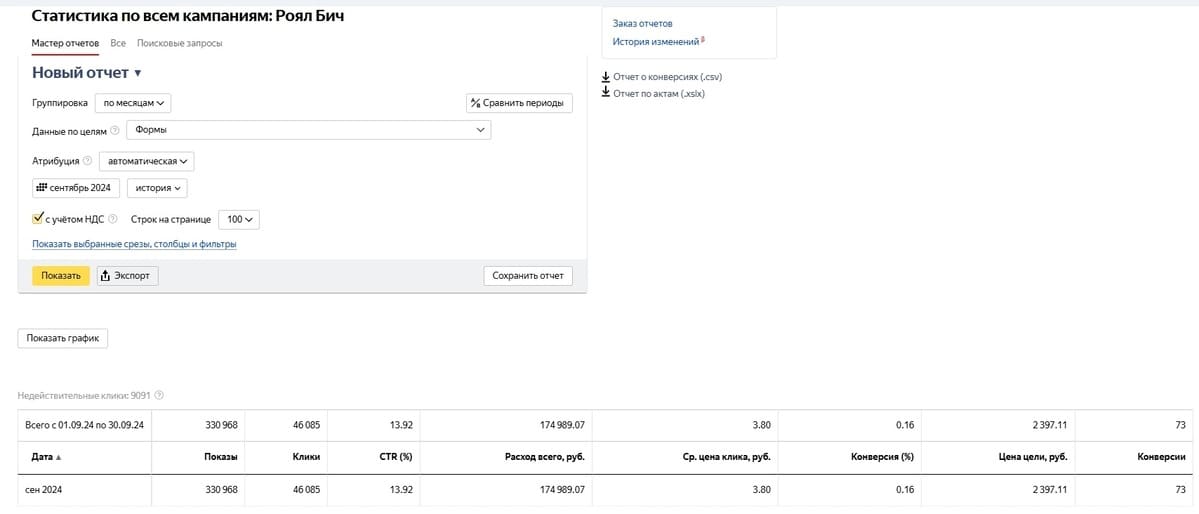Click the Конверсия (%) column header
Screen dimensions: 1199x514
(x=882, y=457)
